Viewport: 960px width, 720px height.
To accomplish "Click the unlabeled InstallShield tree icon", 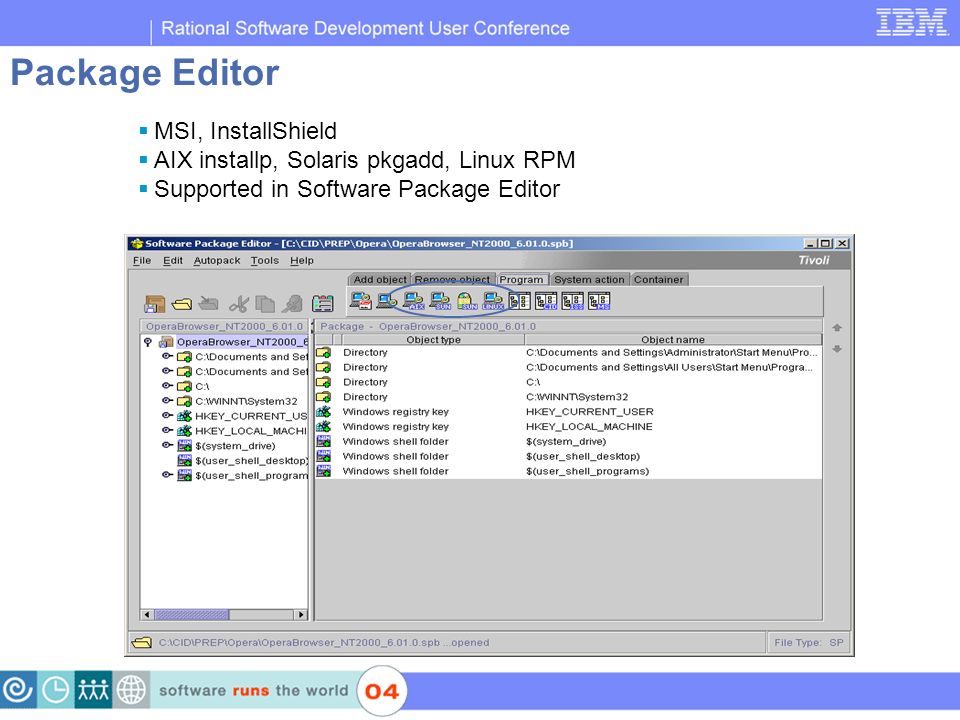I will click(519, 301).
